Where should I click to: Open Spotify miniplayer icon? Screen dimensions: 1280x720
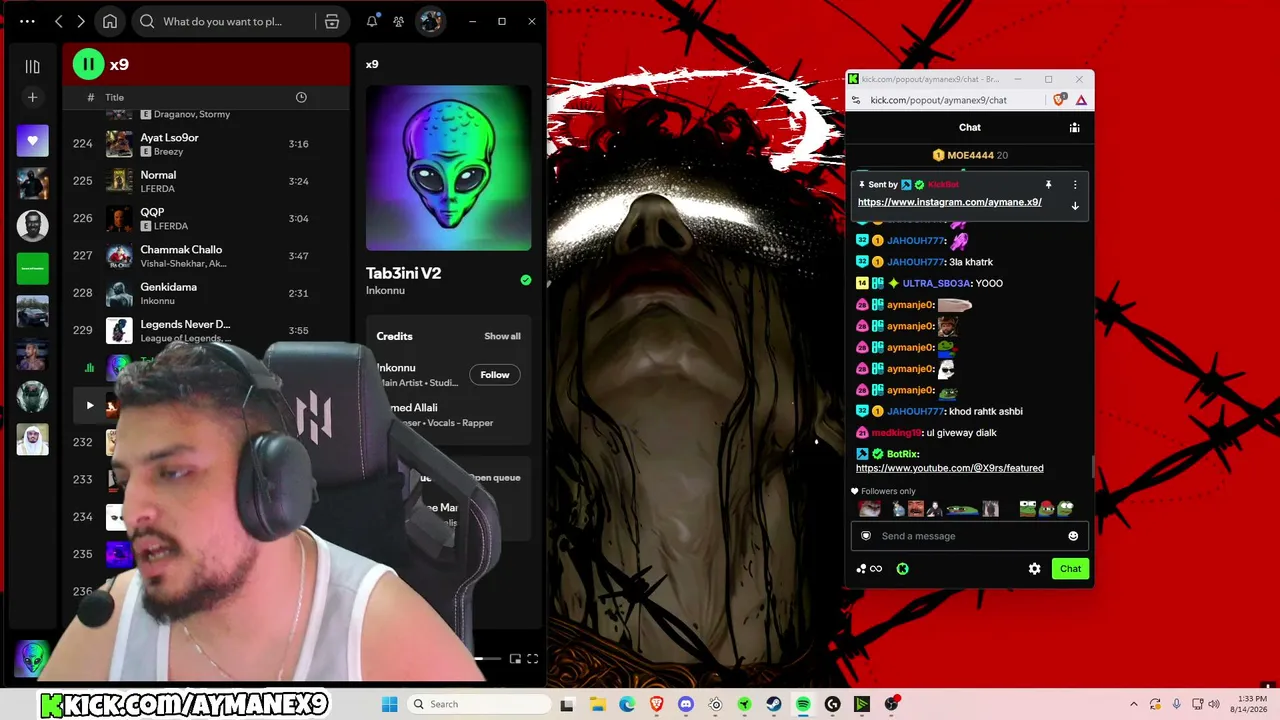(515, 659)
